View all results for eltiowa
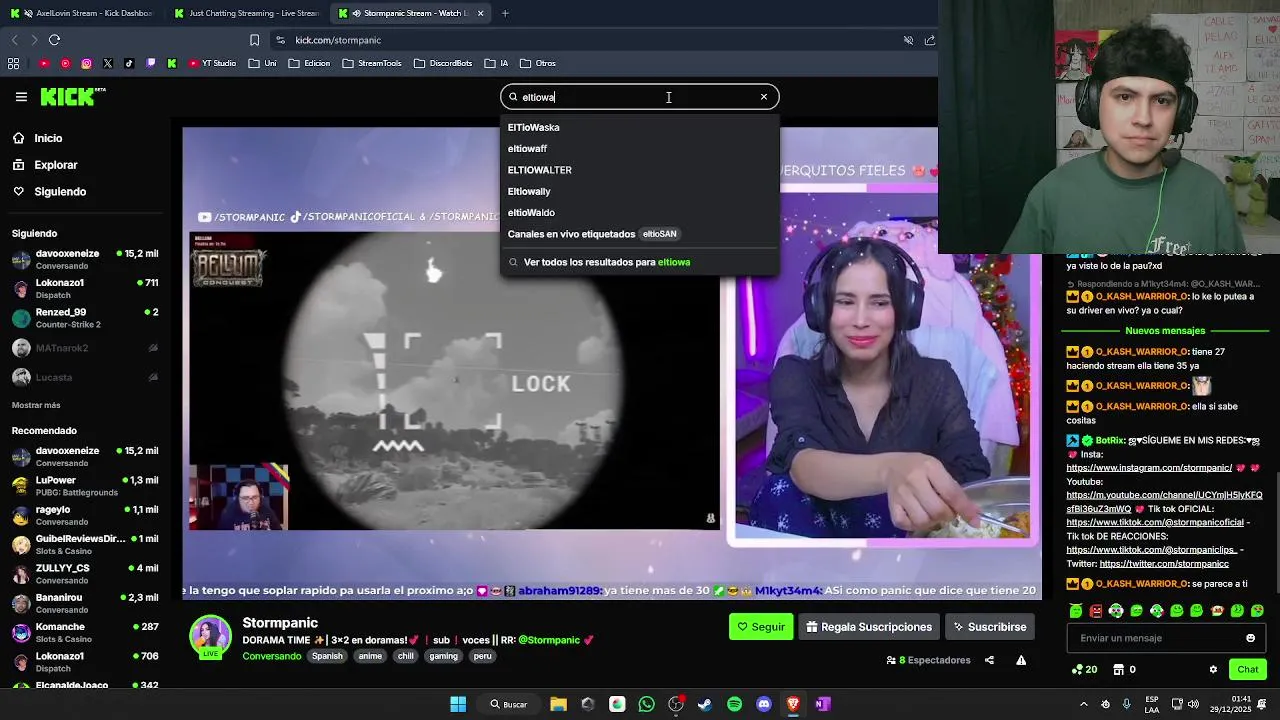This screenshot has width=1280, height=720. (x=639, y=262)
